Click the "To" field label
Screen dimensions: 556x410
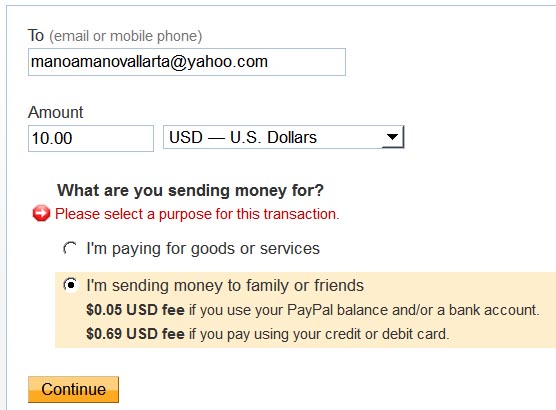pyautogui.click(x=36, y=35)
